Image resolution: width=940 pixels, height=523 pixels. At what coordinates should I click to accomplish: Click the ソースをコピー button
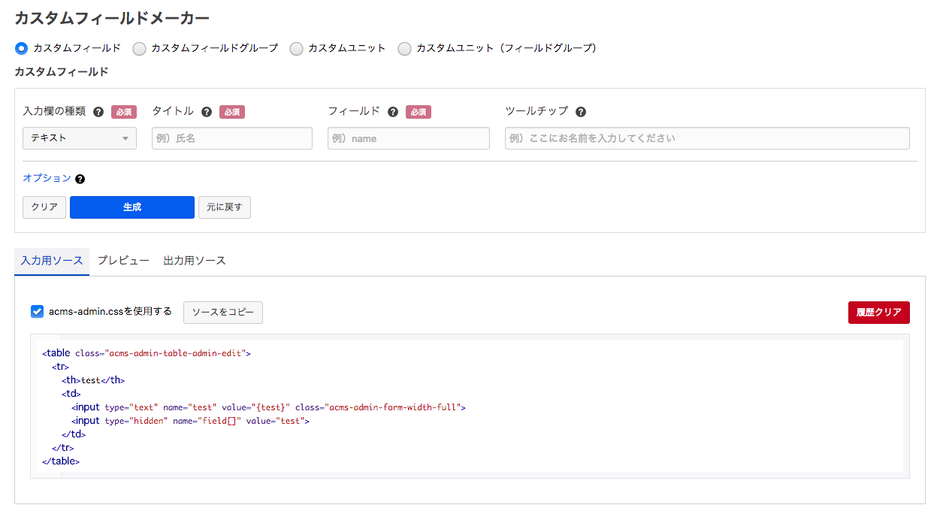(223, 313)
